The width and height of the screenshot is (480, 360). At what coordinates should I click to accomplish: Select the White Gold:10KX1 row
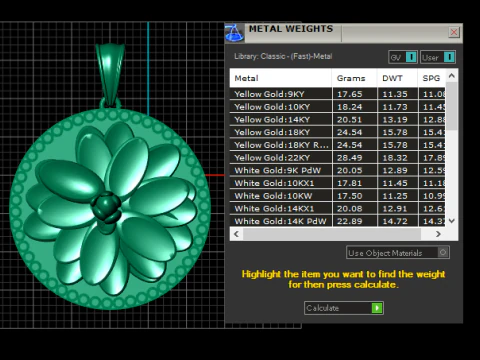tap(338, 183)
